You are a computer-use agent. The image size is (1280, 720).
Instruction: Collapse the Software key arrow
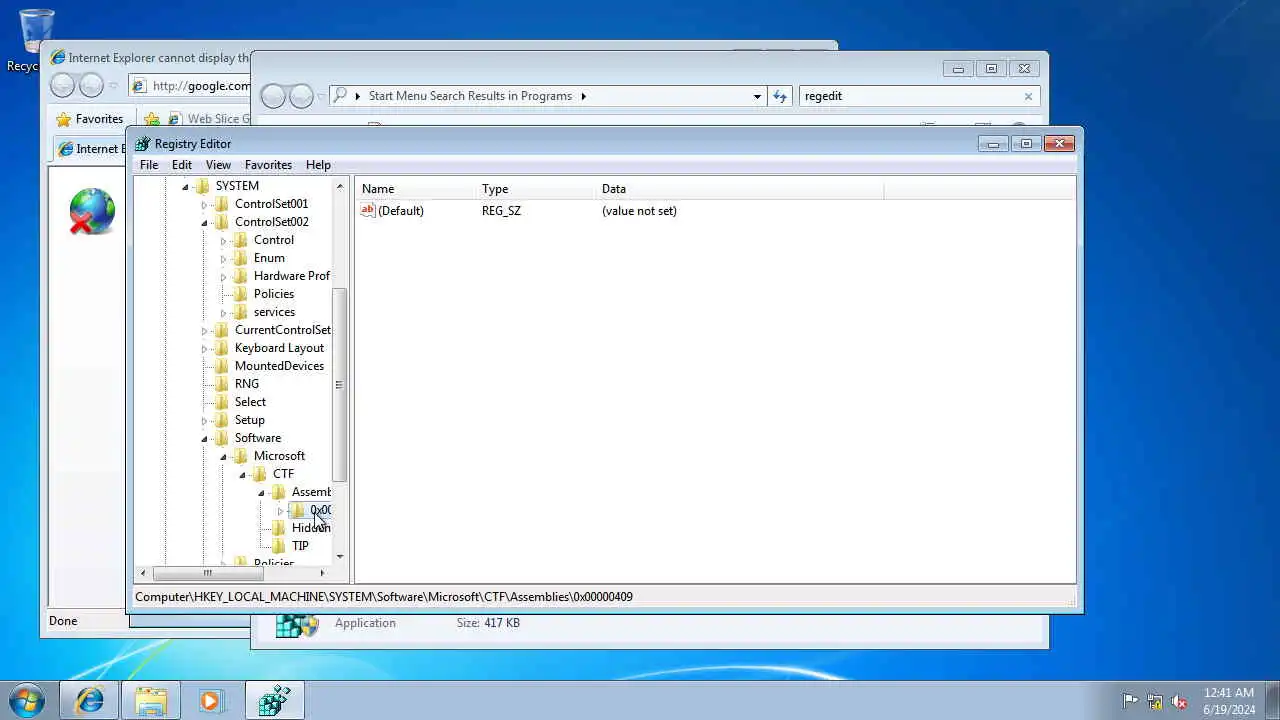pos(204,439)
